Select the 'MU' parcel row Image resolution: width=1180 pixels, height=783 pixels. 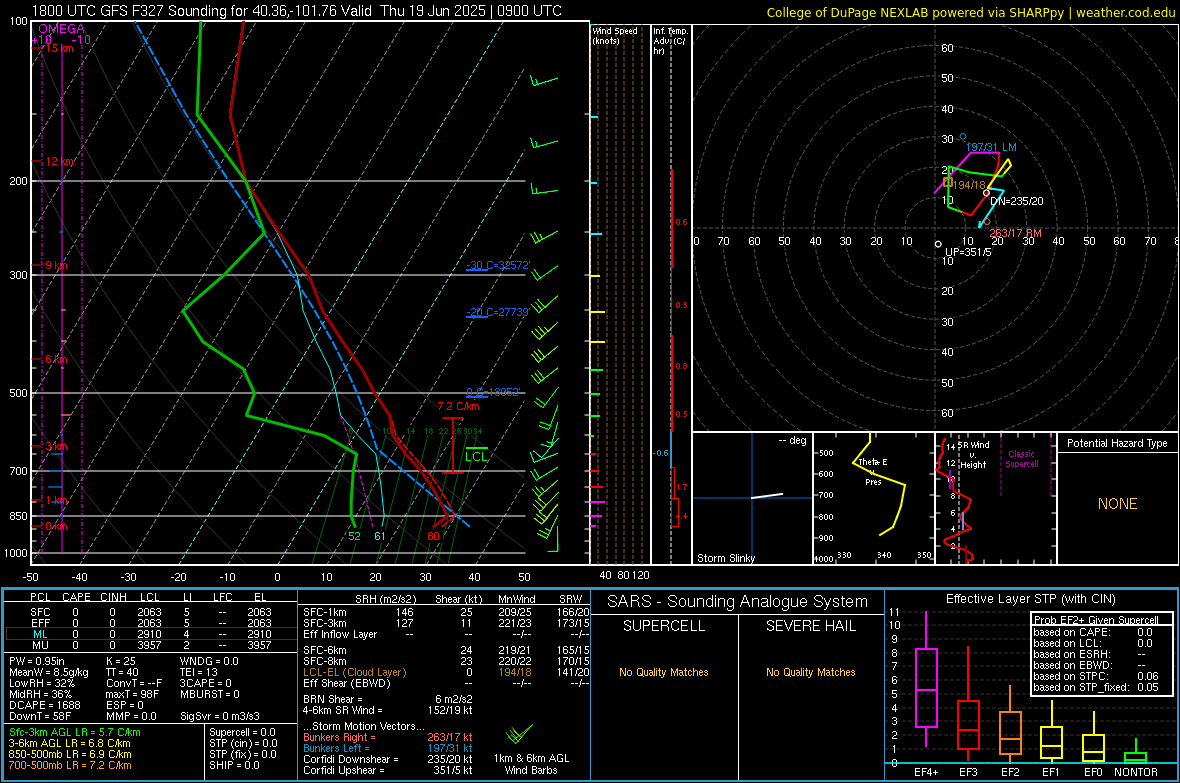(151, 645)
